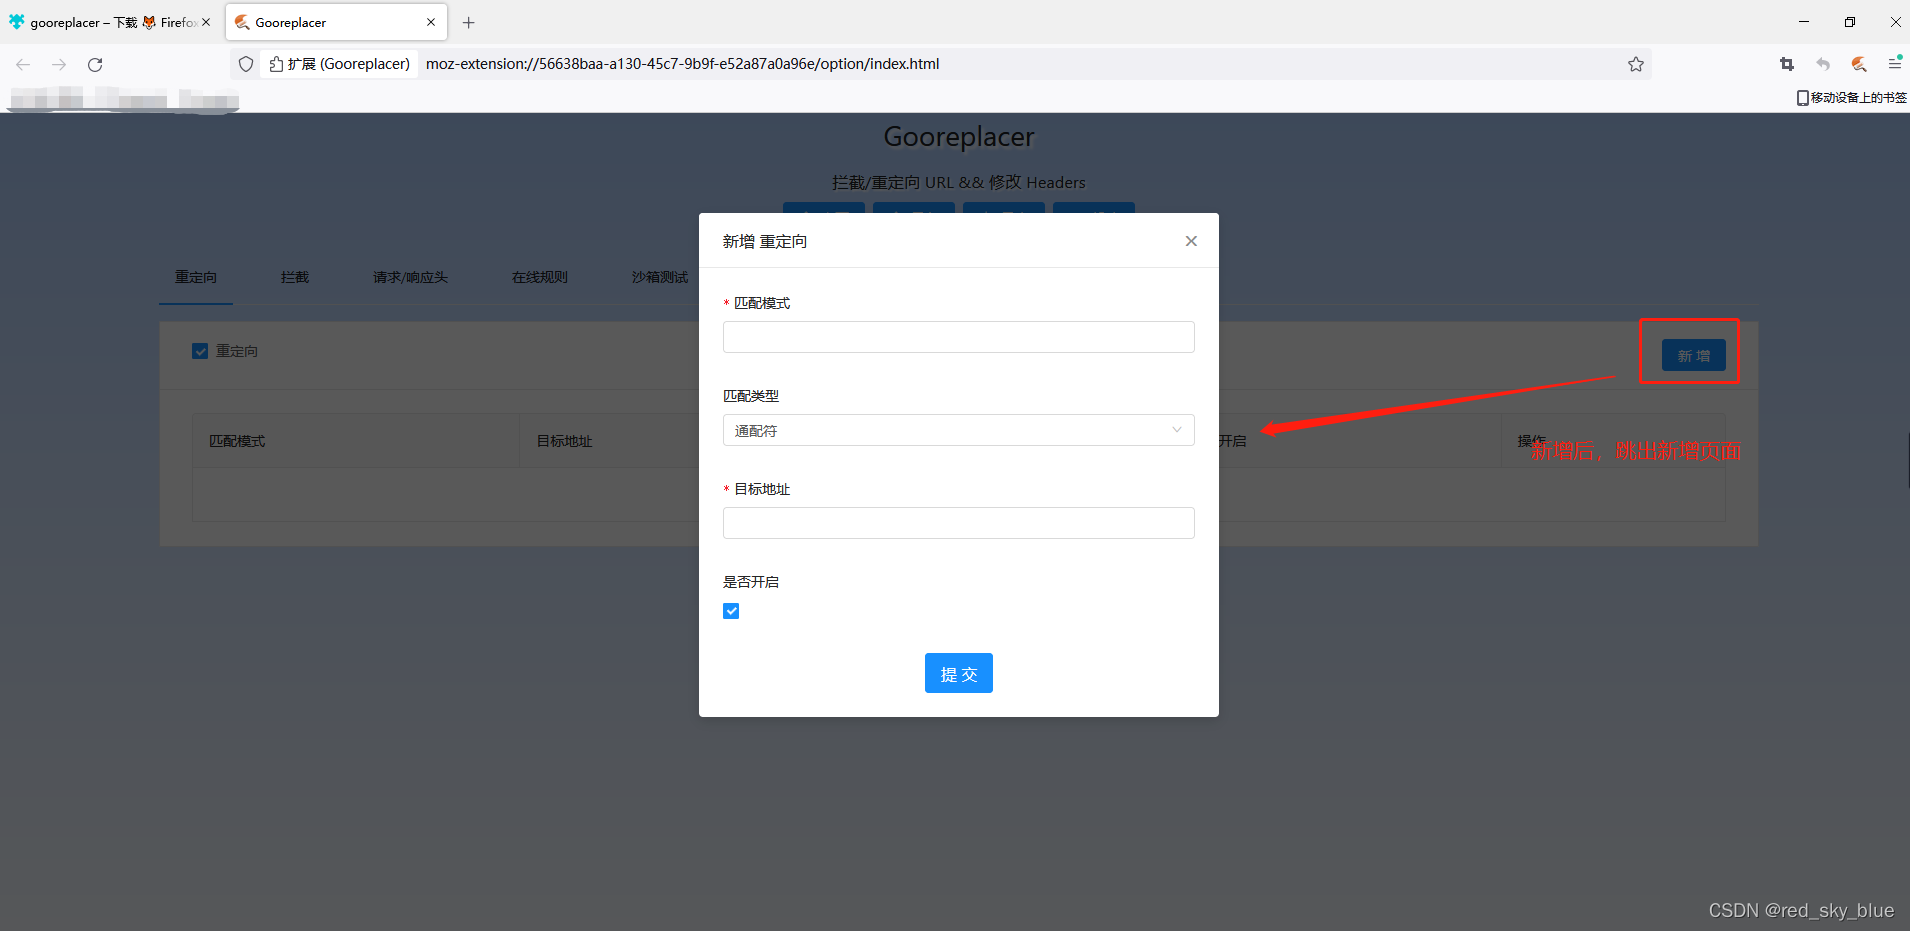Click the extension puzzle icon in address bar

click(277, 64)
